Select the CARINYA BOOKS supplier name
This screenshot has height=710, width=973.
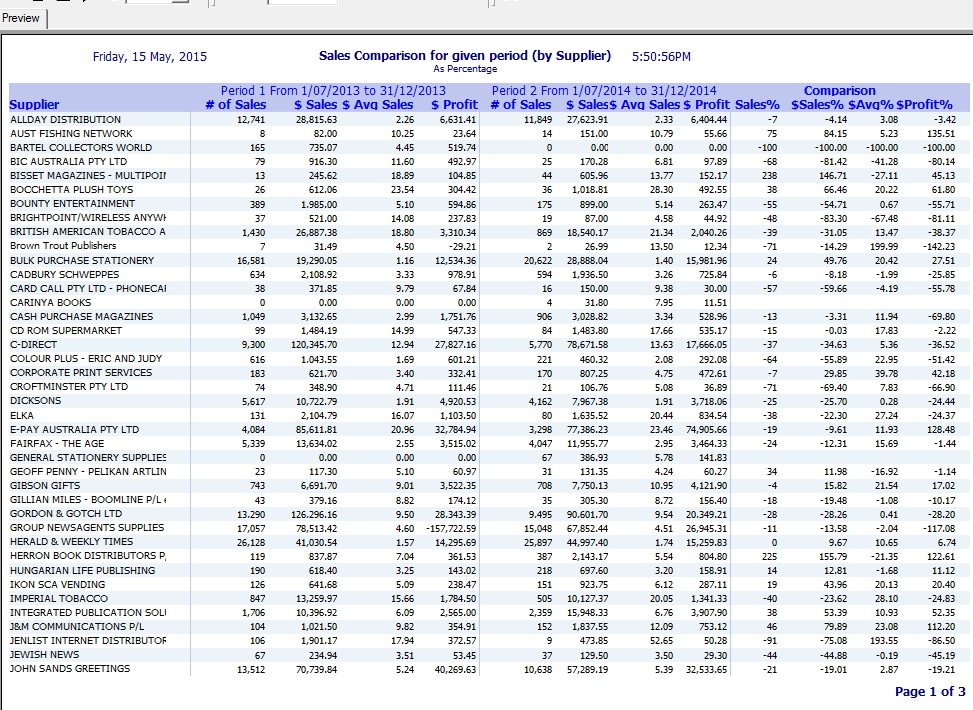(50, 302)
